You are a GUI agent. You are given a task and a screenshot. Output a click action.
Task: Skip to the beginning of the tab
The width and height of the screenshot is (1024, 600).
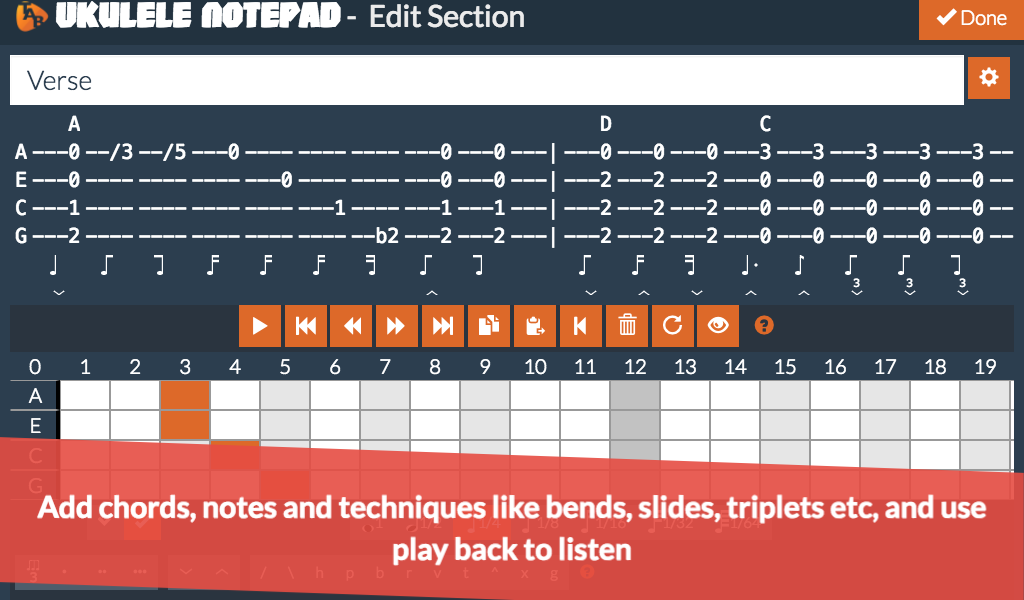pos(306,326)
